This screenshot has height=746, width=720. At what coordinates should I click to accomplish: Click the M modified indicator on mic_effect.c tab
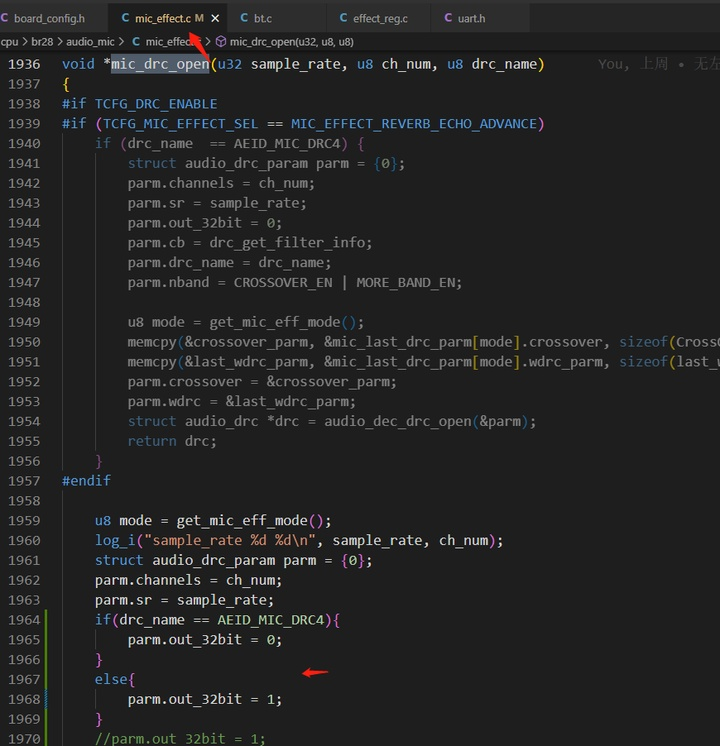[x=199, y=18]
